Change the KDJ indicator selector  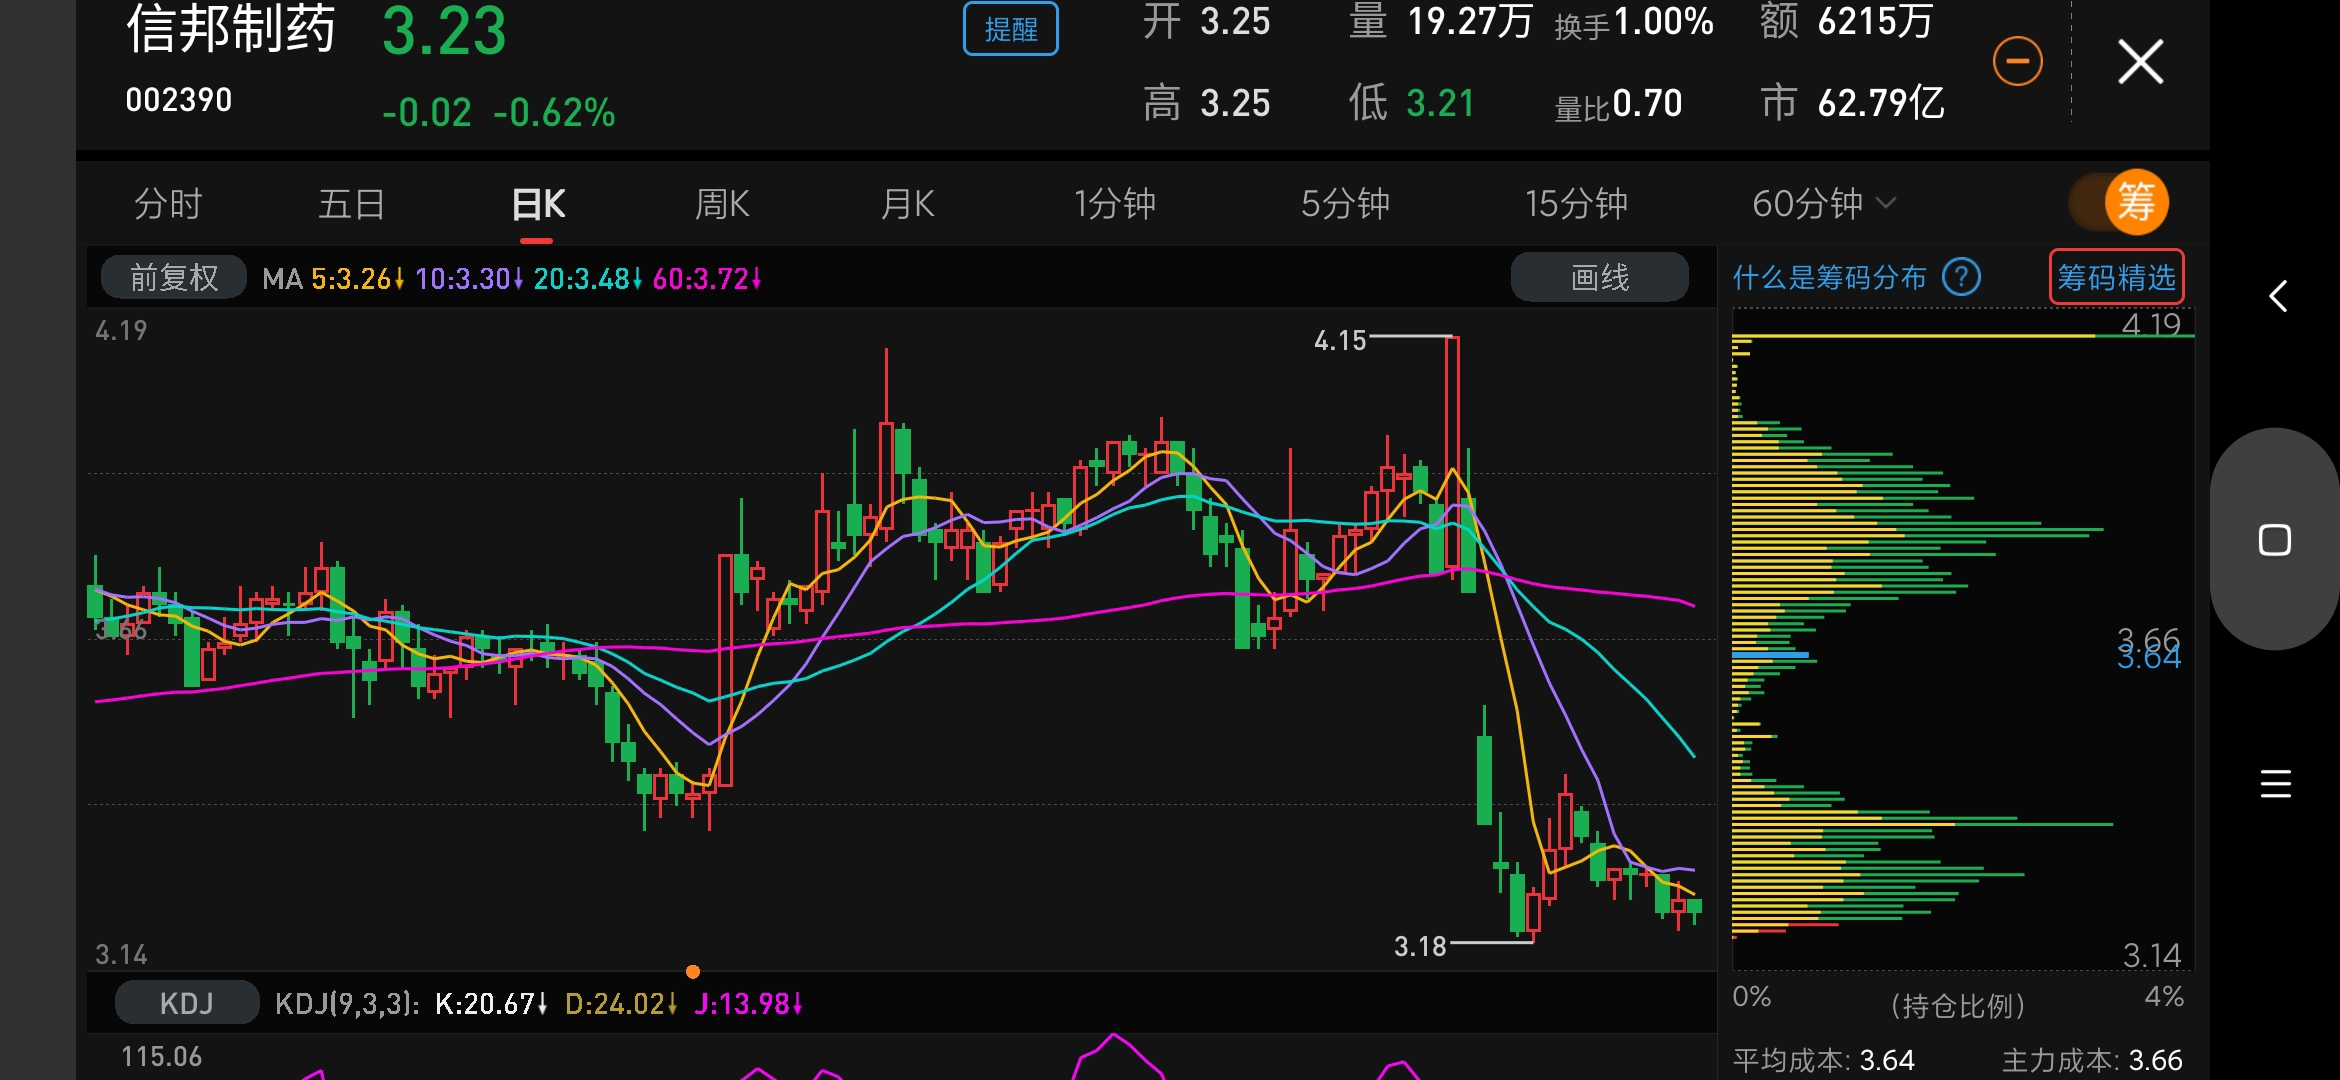pos(187,1003)
